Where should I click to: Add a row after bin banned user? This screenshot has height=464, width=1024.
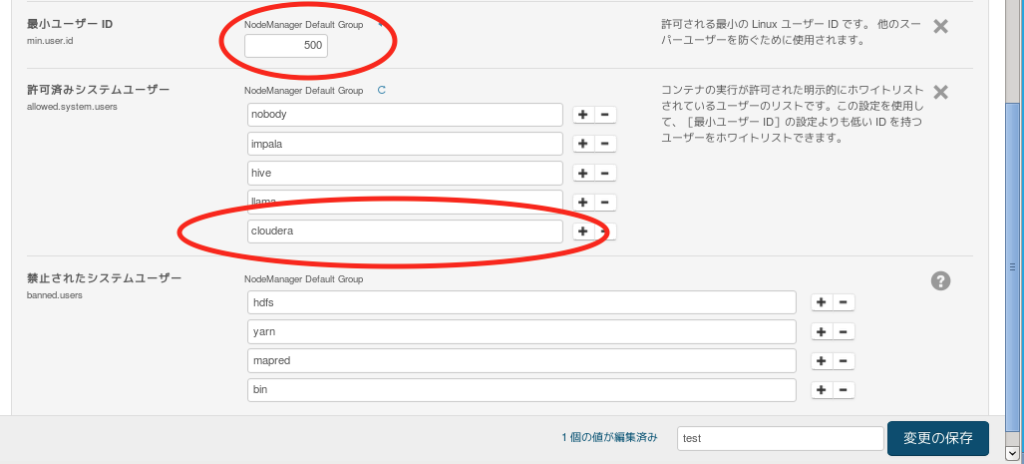pos(822,390)
